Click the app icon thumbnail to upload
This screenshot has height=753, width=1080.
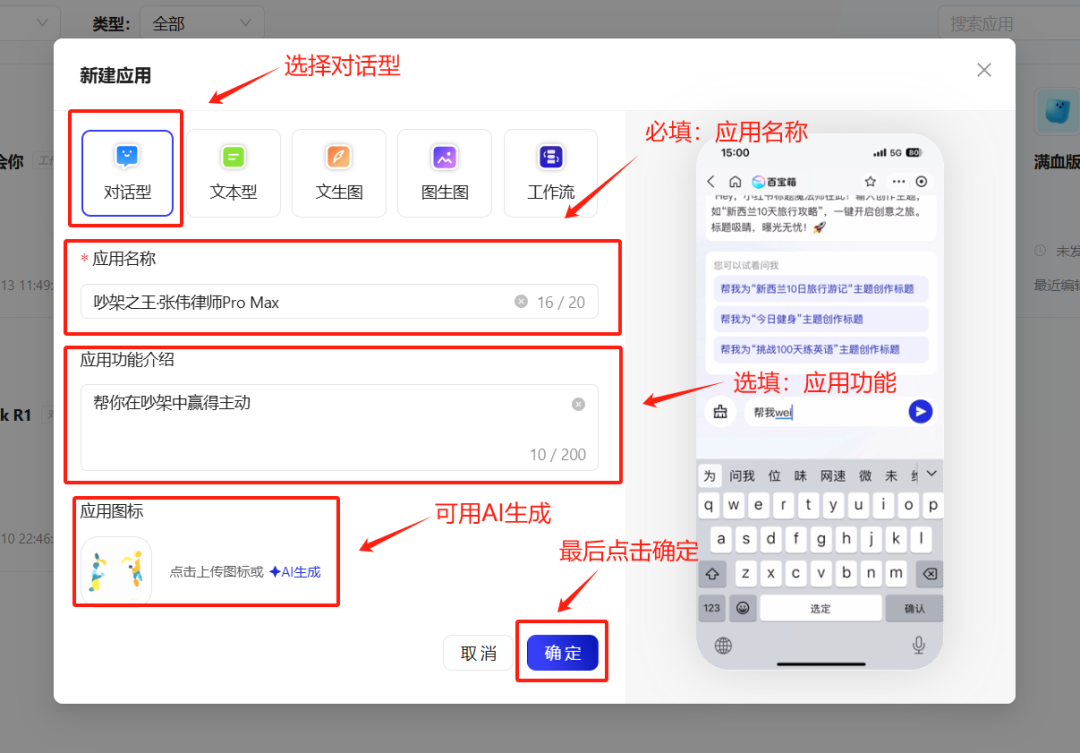pos(116,571)
